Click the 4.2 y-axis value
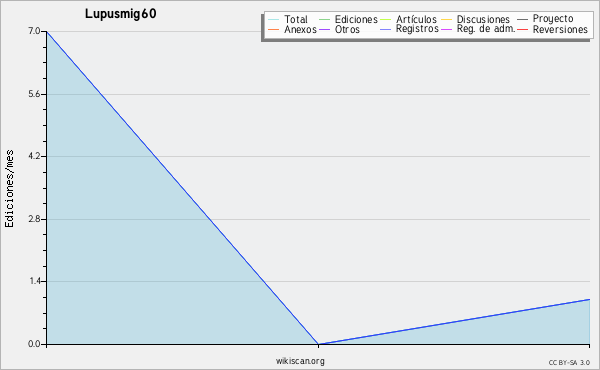 34,156
